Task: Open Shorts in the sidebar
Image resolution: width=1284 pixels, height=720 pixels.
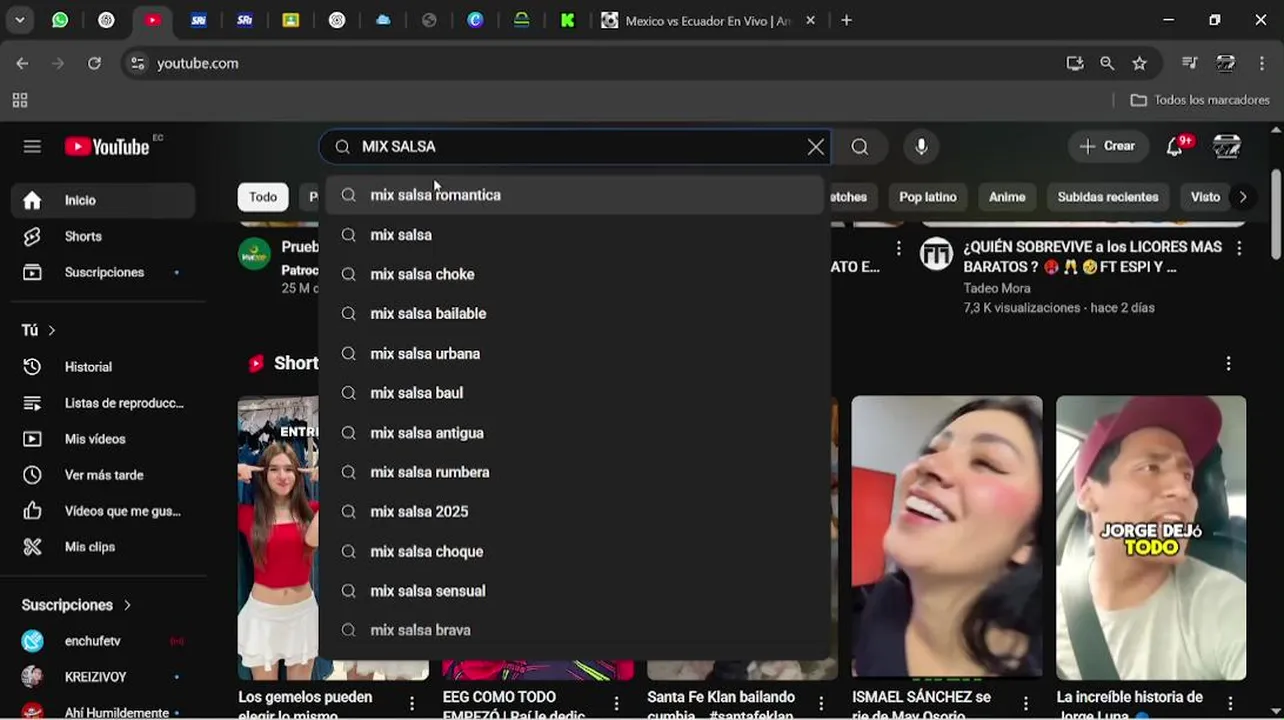Action: point(103,236)
